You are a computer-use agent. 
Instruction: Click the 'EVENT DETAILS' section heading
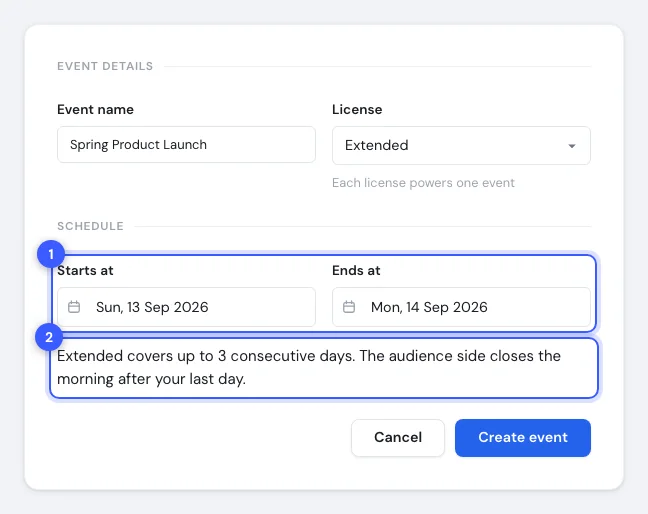105,66
